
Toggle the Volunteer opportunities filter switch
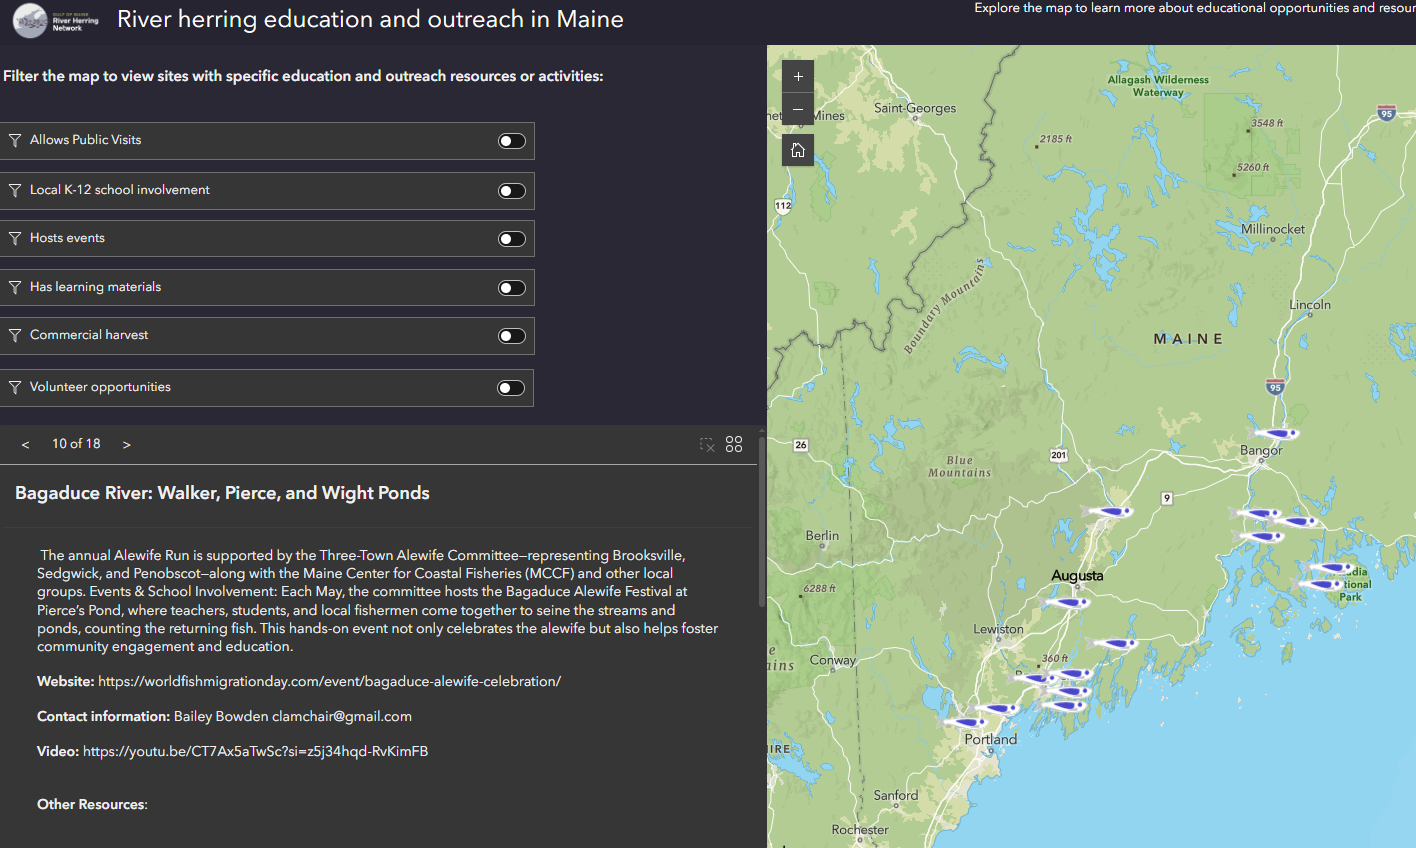point(511,388)
